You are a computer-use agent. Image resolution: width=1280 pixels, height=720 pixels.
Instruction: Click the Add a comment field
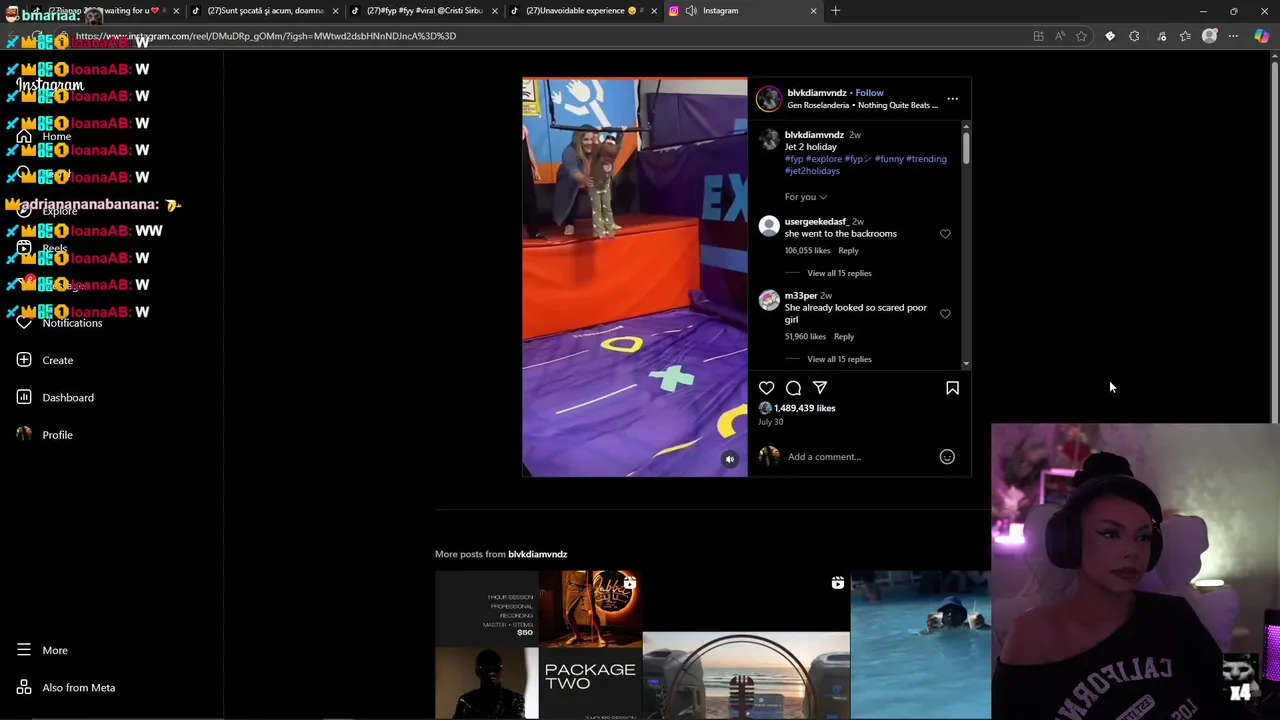[860, 457]
